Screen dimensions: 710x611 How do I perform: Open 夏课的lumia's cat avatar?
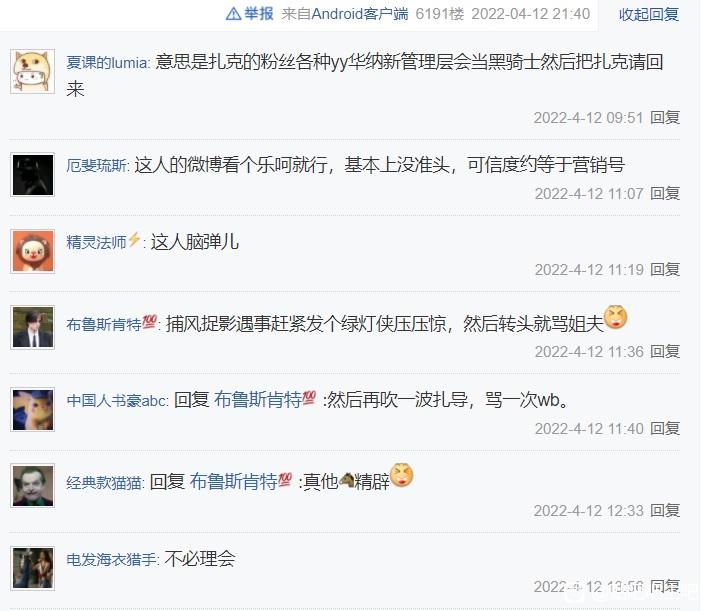[33, 72]
